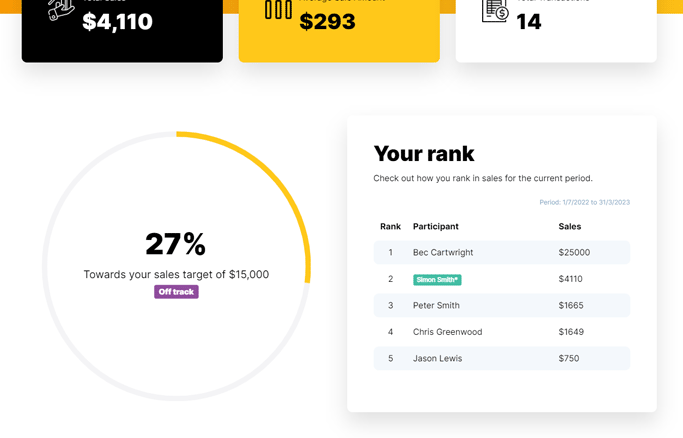Click the hand-with-money total sales icon
Image resolution: width=683 pixels, height=438 pixels.
point(61,10)
